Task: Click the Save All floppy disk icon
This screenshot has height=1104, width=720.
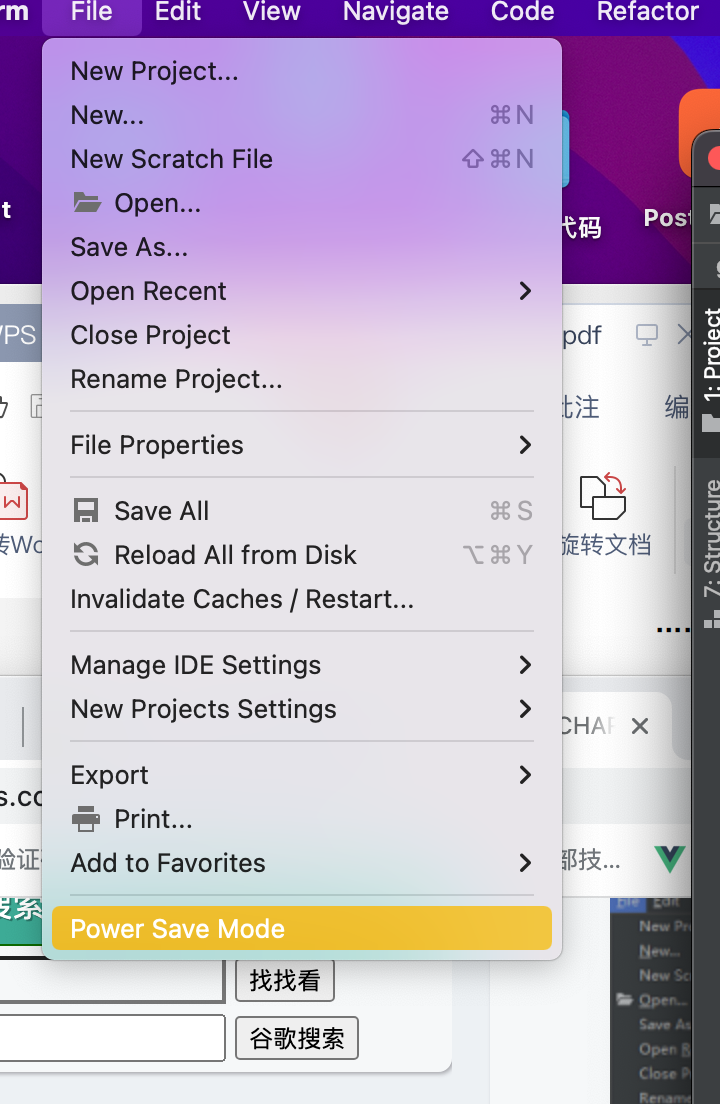Action: click(x=87, y=511)
